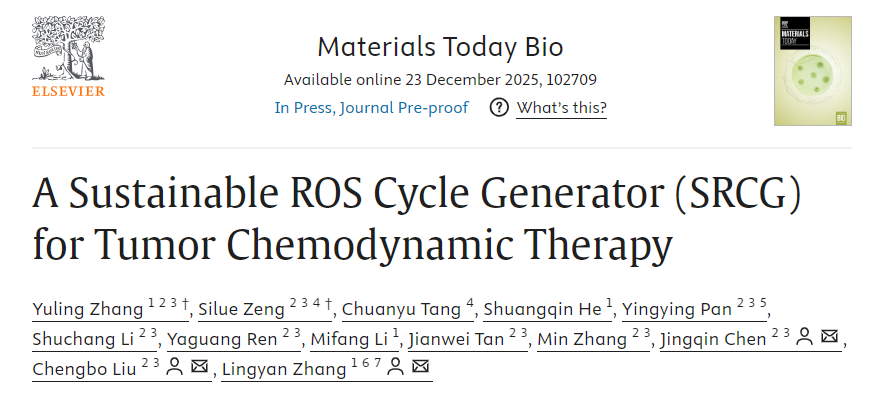Click the question mark help icon
Viewport: 881px width, 406px height.
tap(499, 108)
